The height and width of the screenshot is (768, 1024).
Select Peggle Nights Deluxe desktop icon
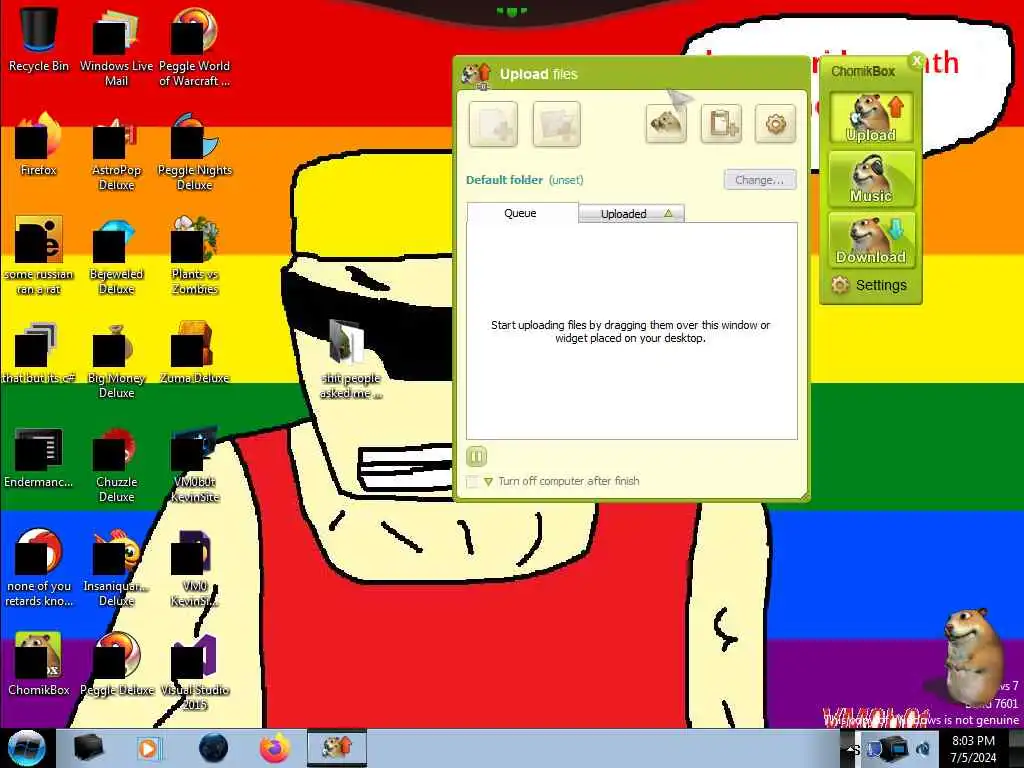coord(195,152)
